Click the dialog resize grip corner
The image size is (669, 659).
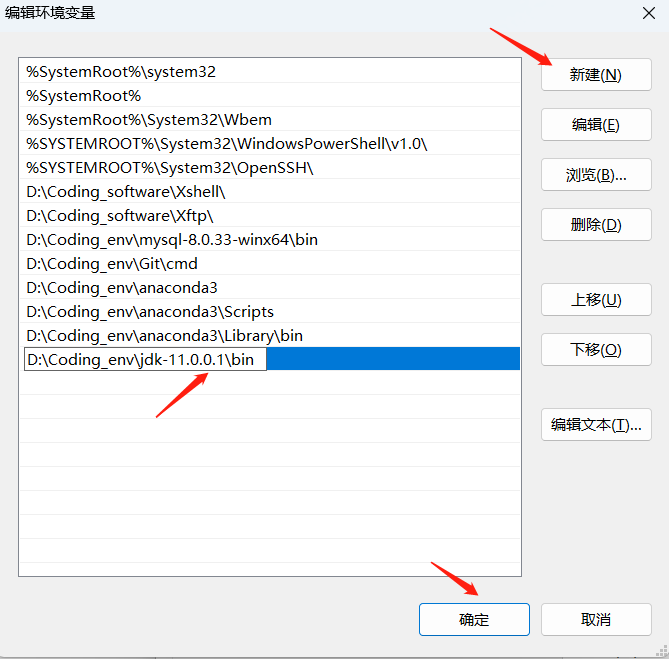pos(663,652)
